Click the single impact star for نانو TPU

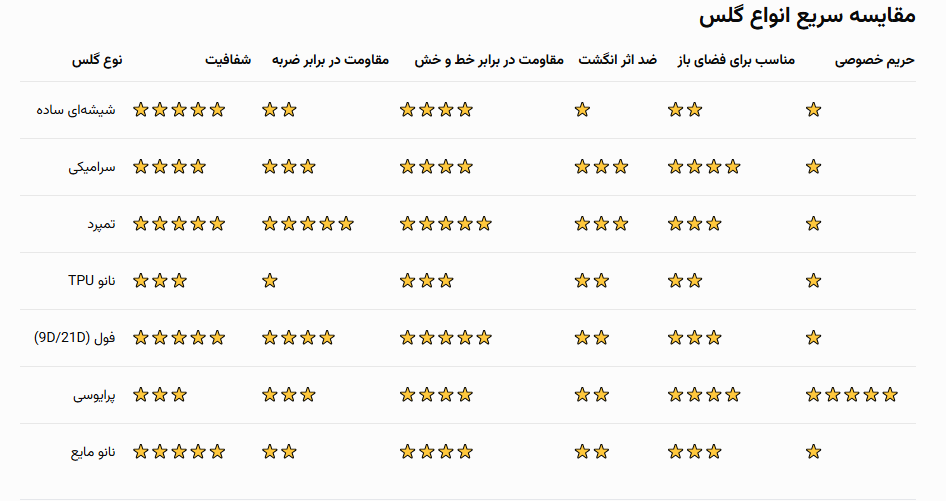[270, 281]
